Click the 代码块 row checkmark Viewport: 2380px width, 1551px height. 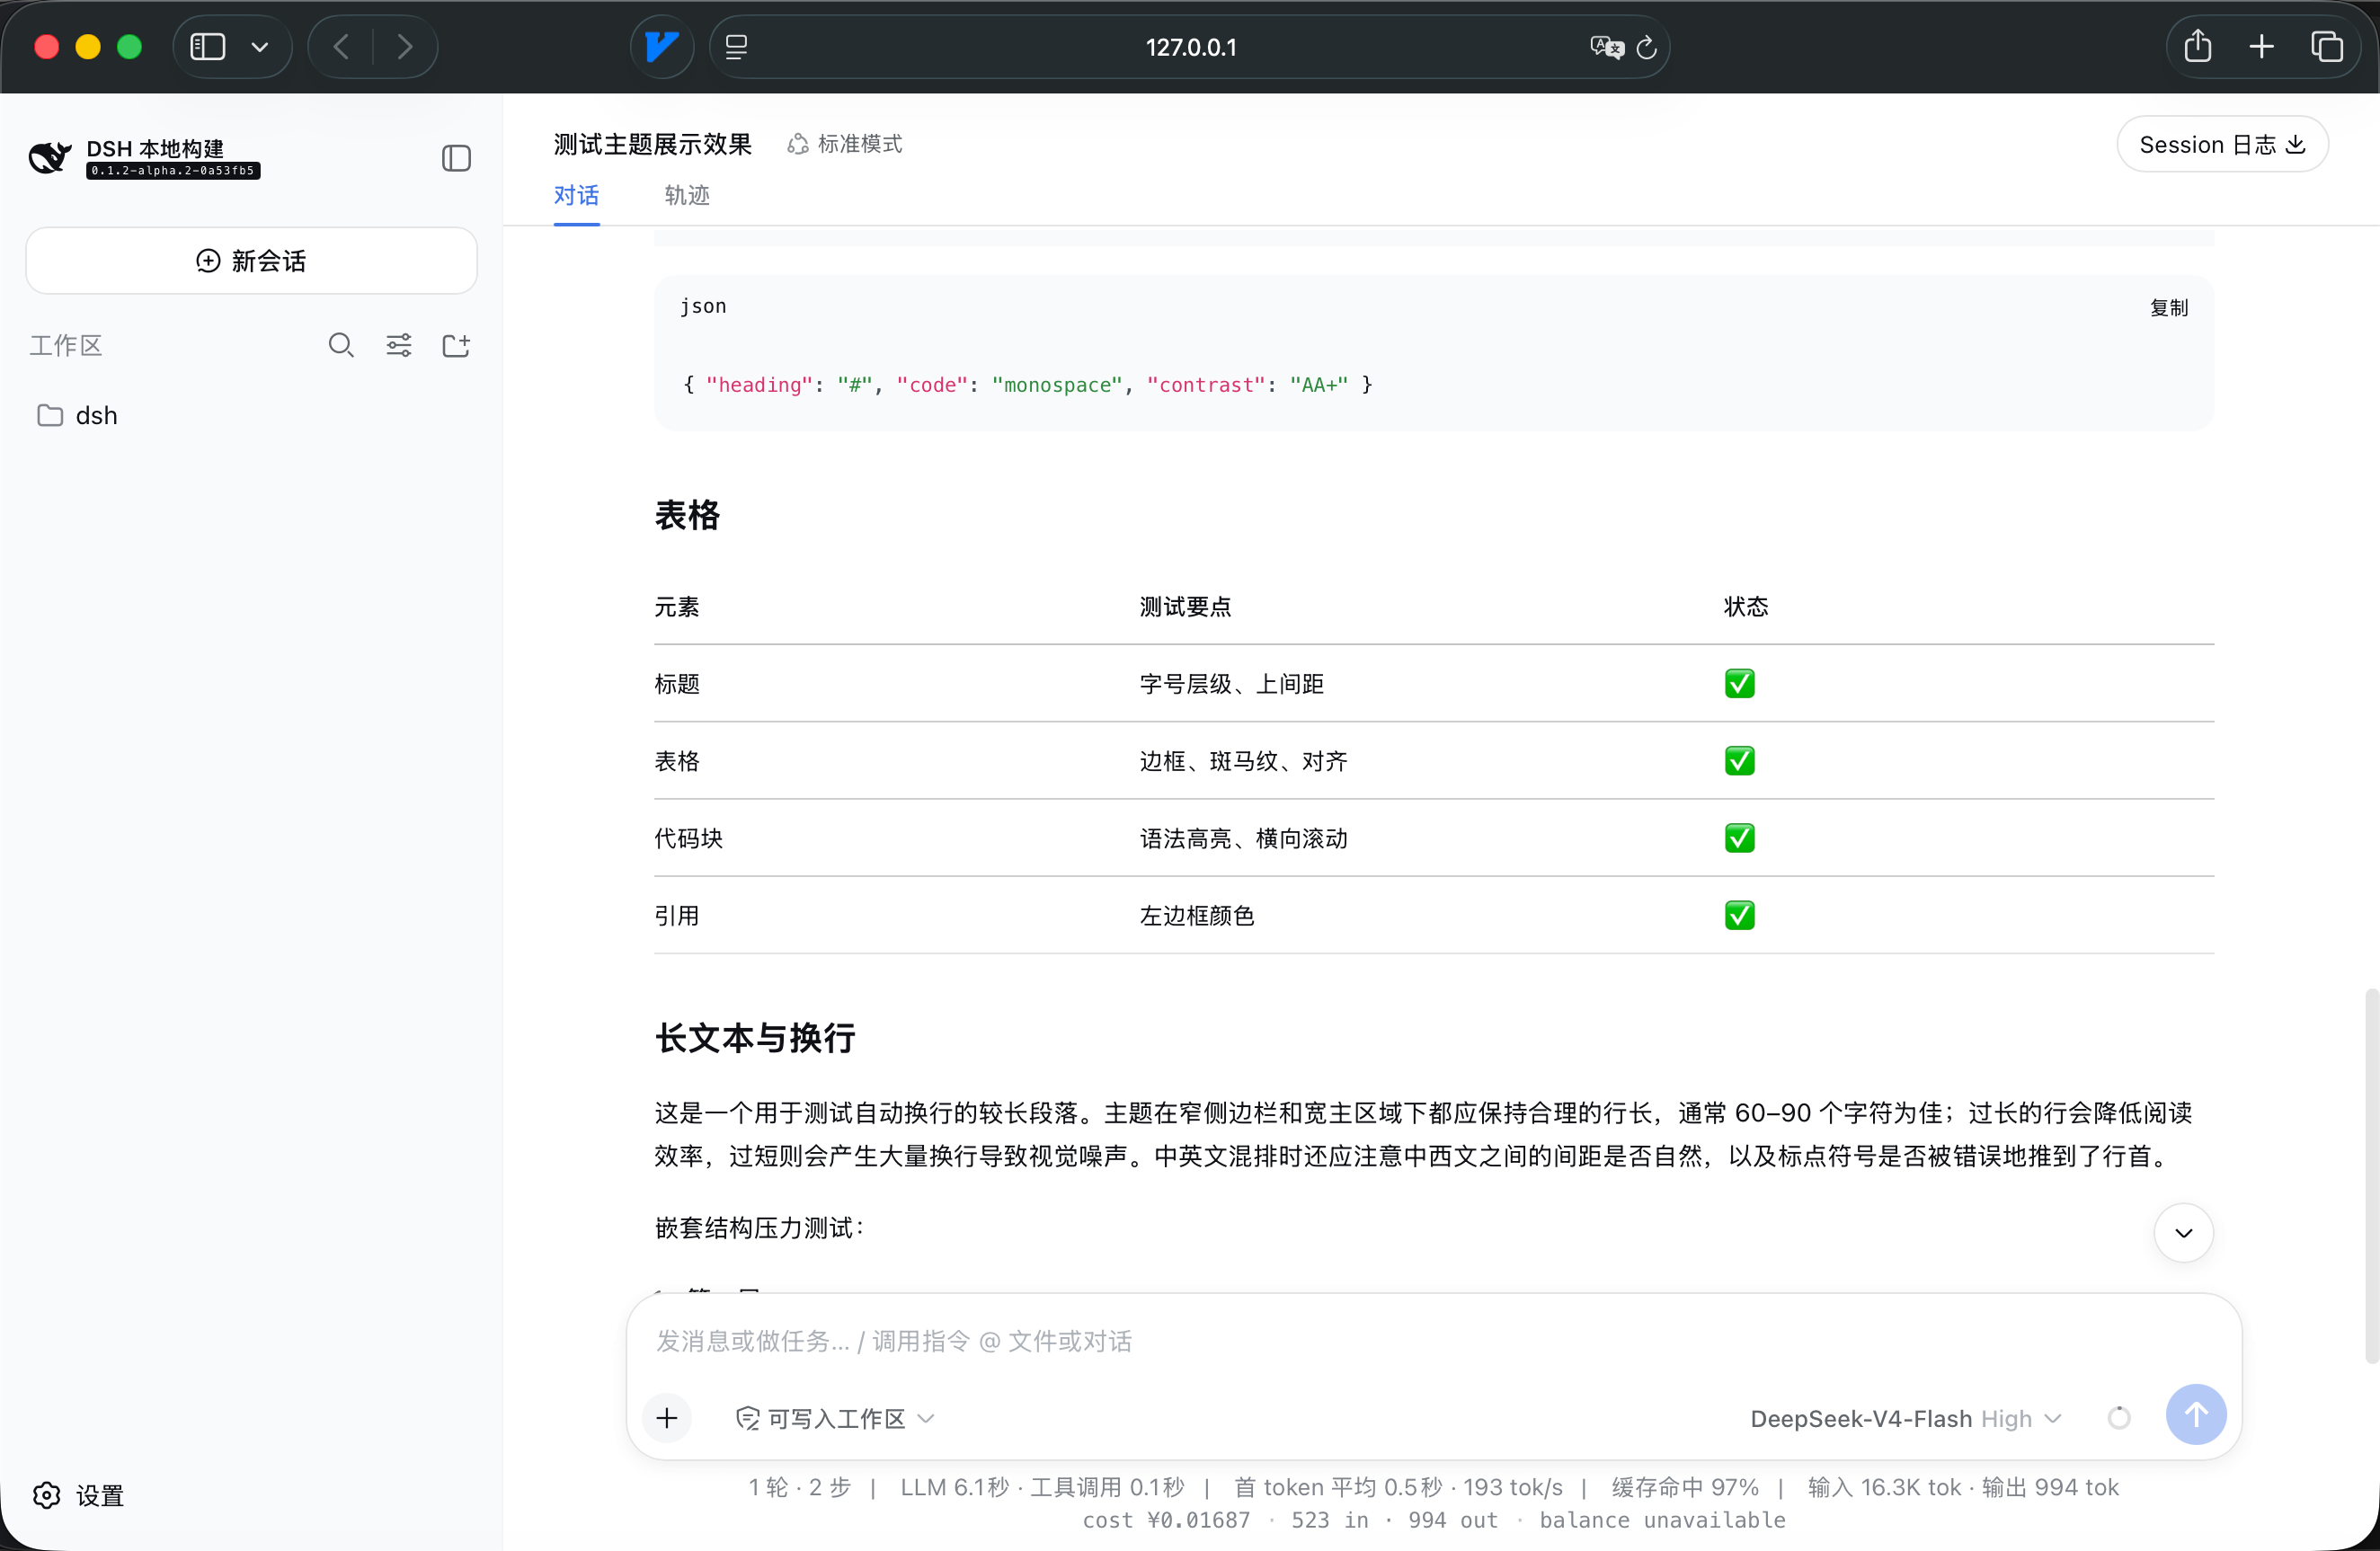point(1739,838)
